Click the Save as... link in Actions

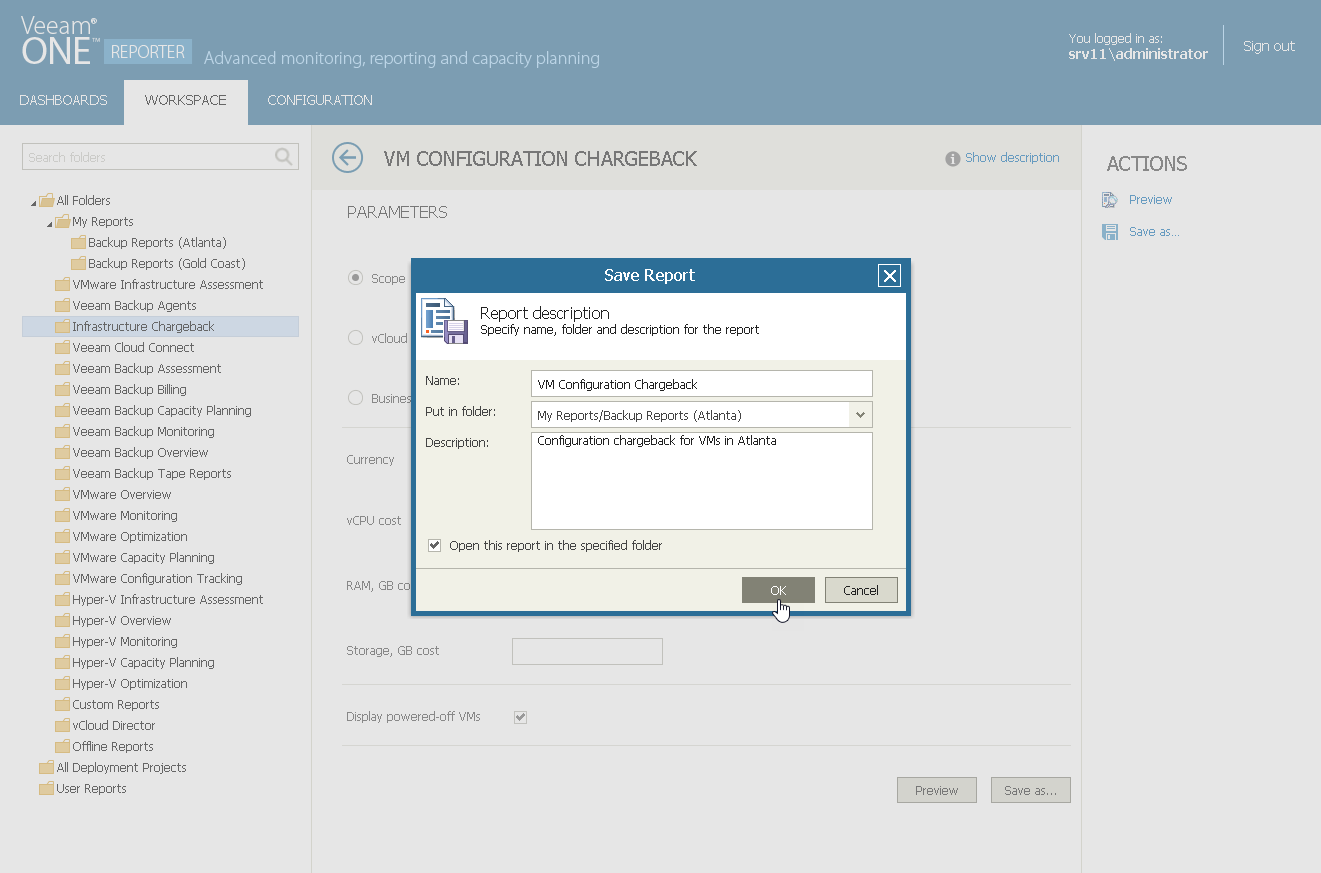(x=1154, y=232)
